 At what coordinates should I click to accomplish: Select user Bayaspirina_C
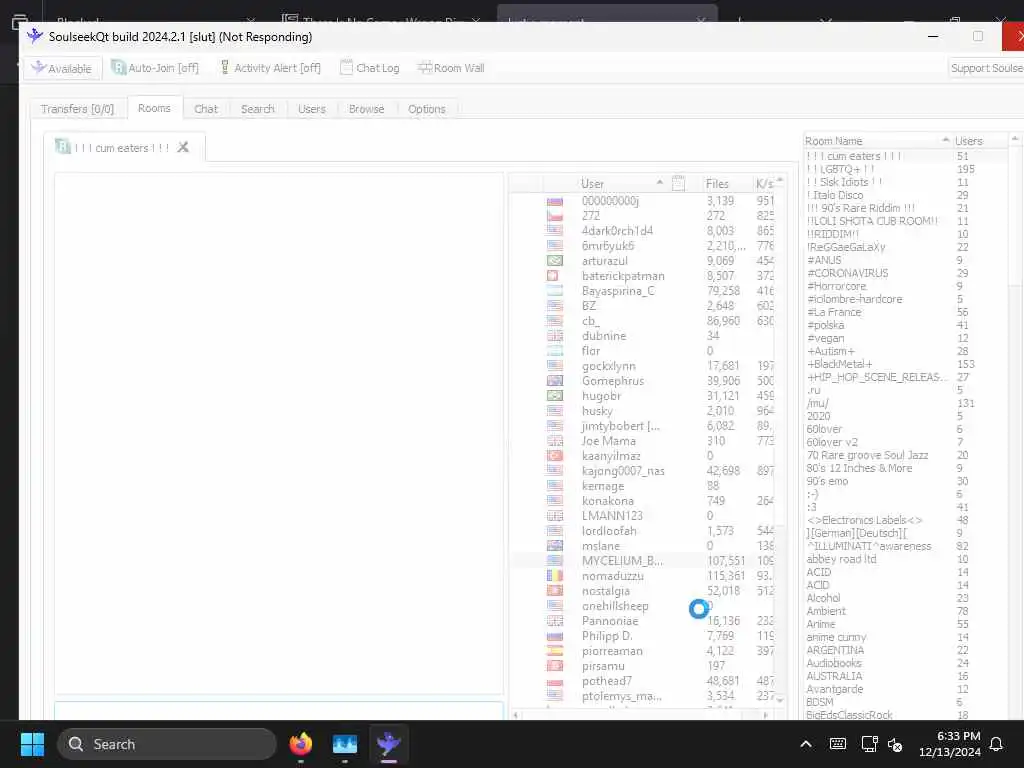tap(618, 291)
